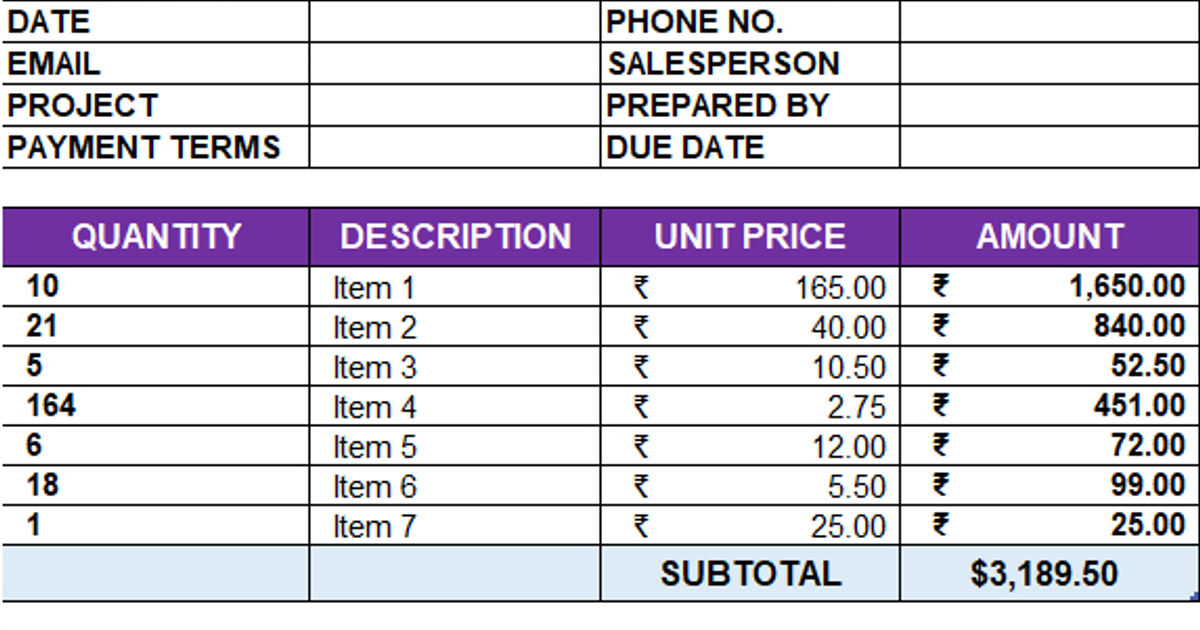This screenshot has width=1200, height=630.
Task: Select the amount cell showing 1,650.00
Action: click(1049, 287)
